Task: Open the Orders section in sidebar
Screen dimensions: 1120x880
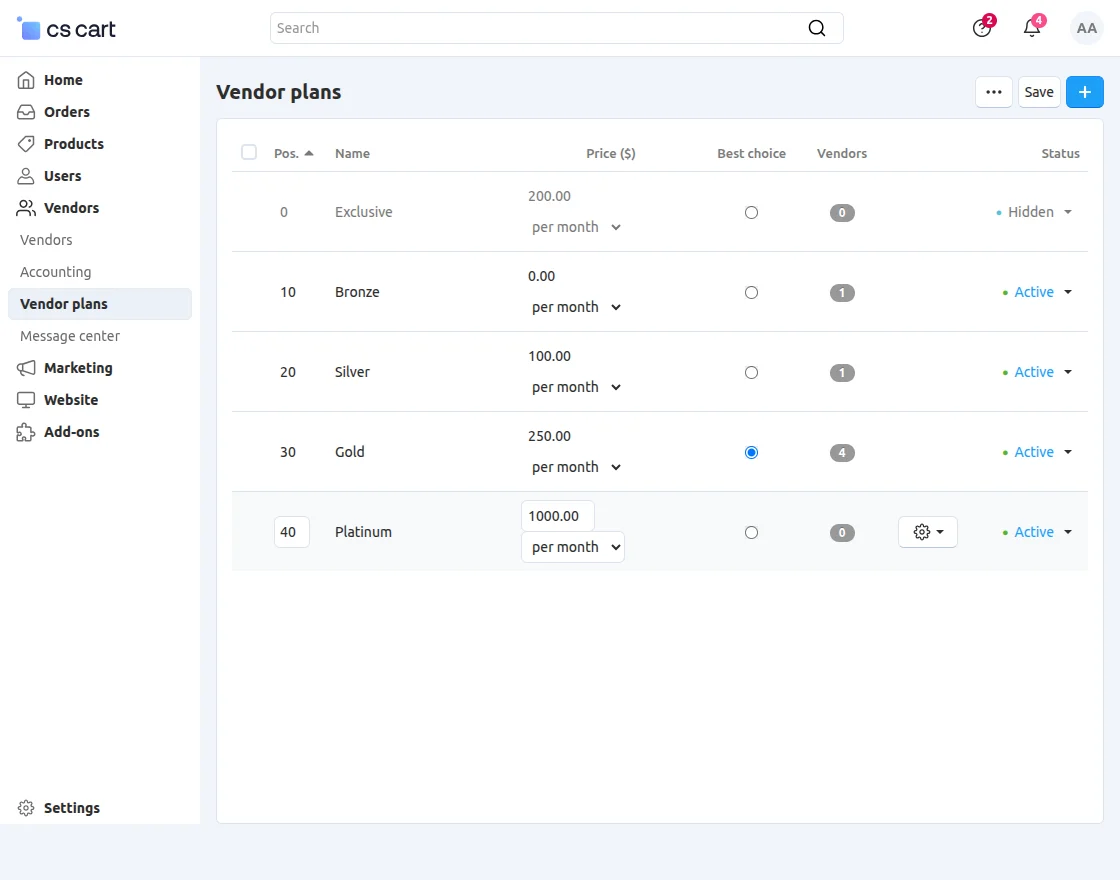Action: [x=64, y=111]
